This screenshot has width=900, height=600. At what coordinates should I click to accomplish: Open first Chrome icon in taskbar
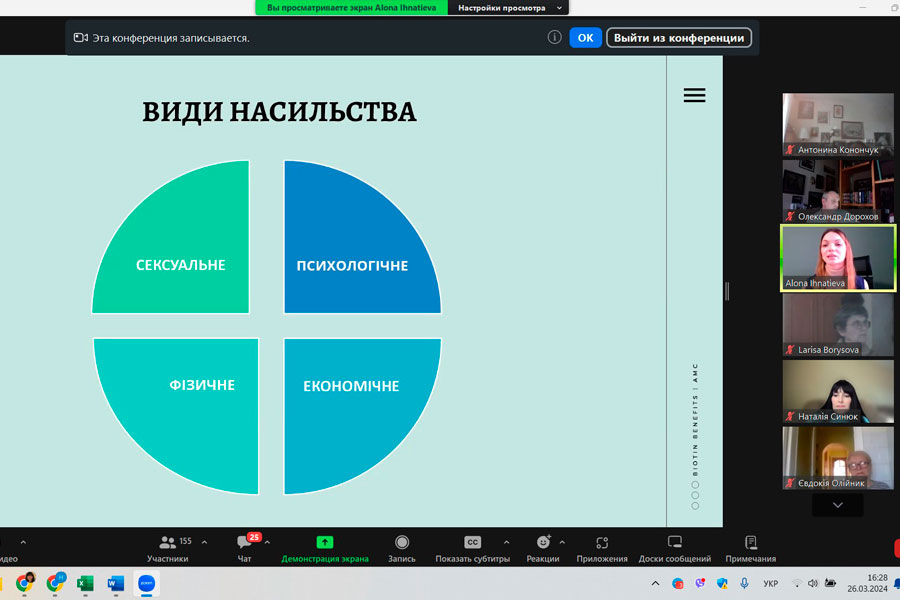25,583
